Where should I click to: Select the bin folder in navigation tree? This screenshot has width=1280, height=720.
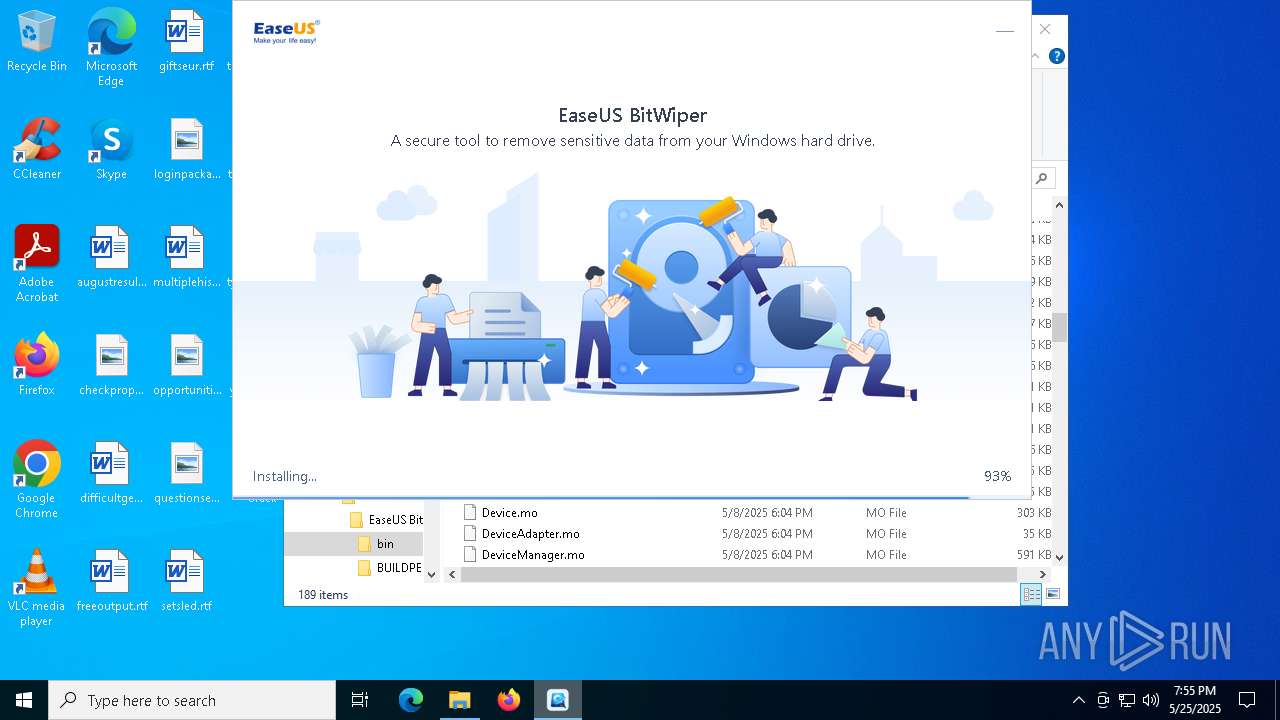click(377, 544)
